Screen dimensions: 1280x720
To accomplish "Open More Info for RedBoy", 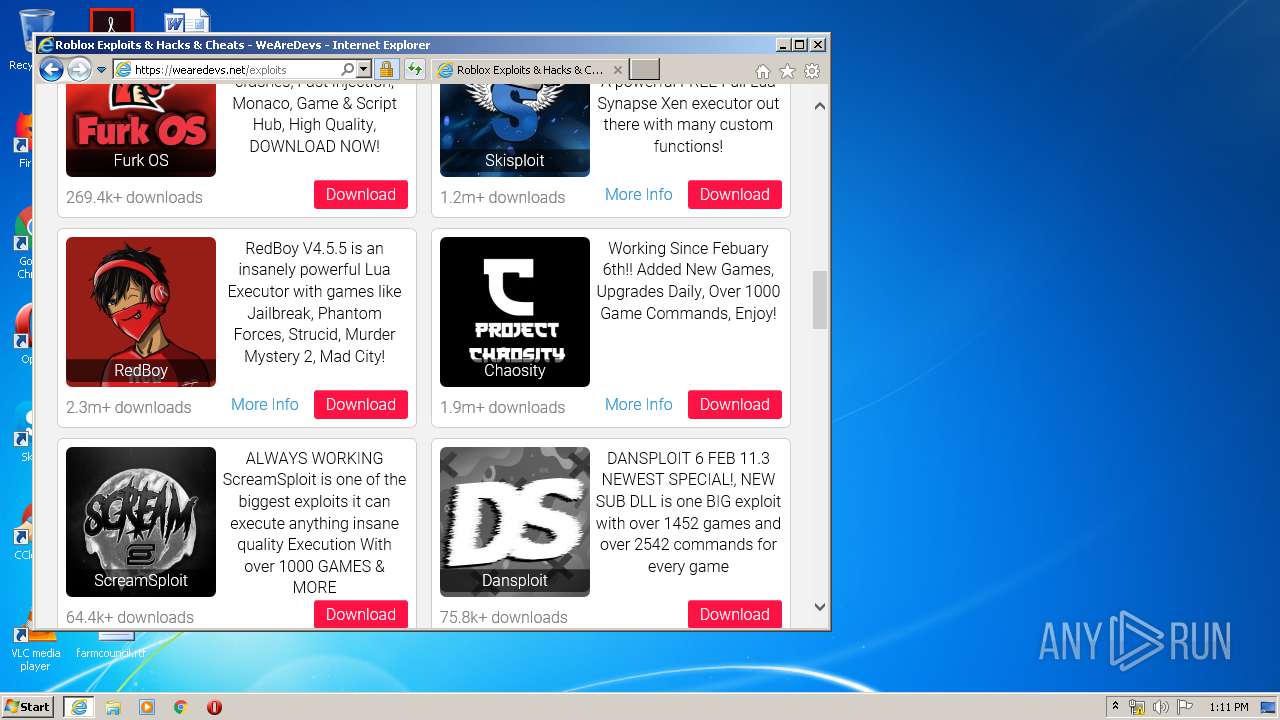I will click(265, 405).
